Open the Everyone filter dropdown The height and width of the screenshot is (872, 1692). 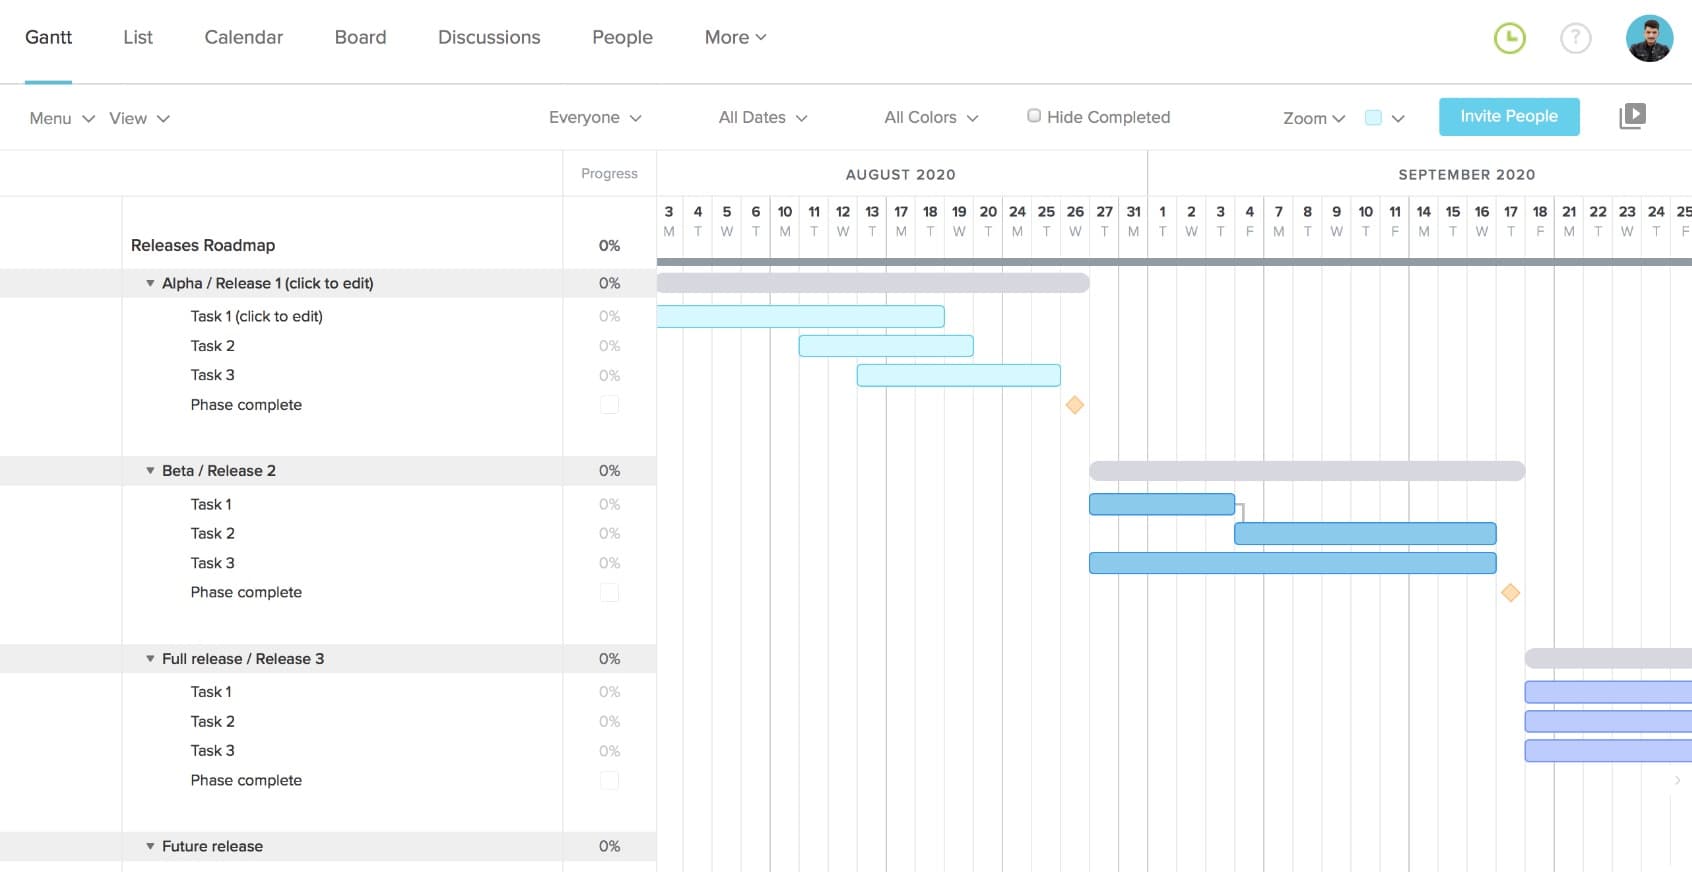(595, 117)
